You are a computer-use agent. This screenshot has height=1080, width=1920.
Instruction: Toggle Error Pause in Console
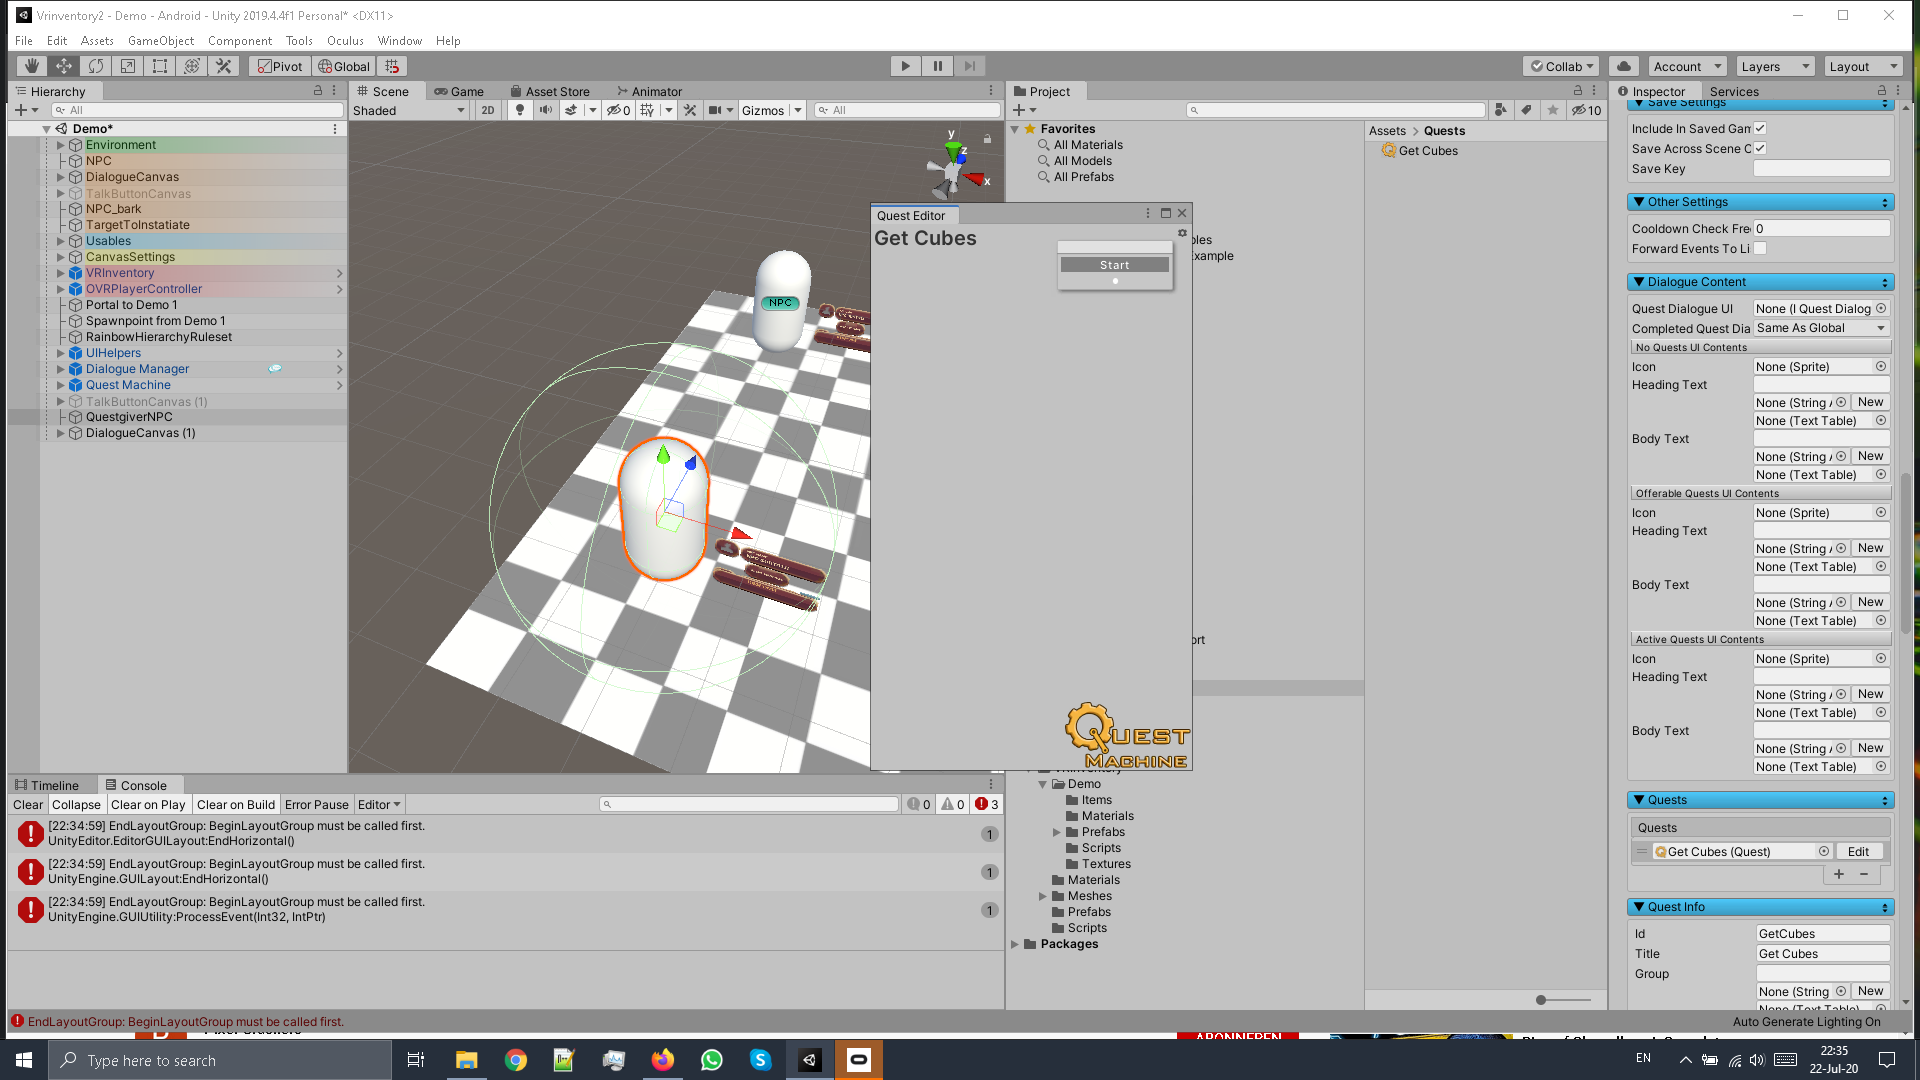click(317, 804)
